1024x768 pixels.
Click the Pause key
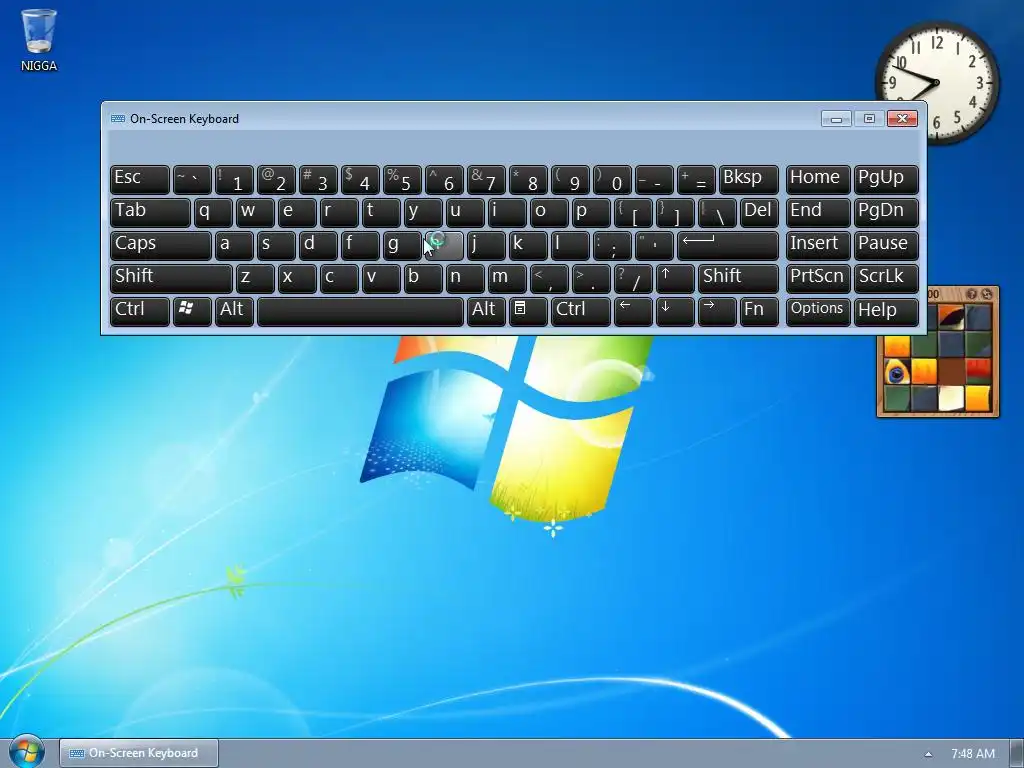[x=886, y=246]
